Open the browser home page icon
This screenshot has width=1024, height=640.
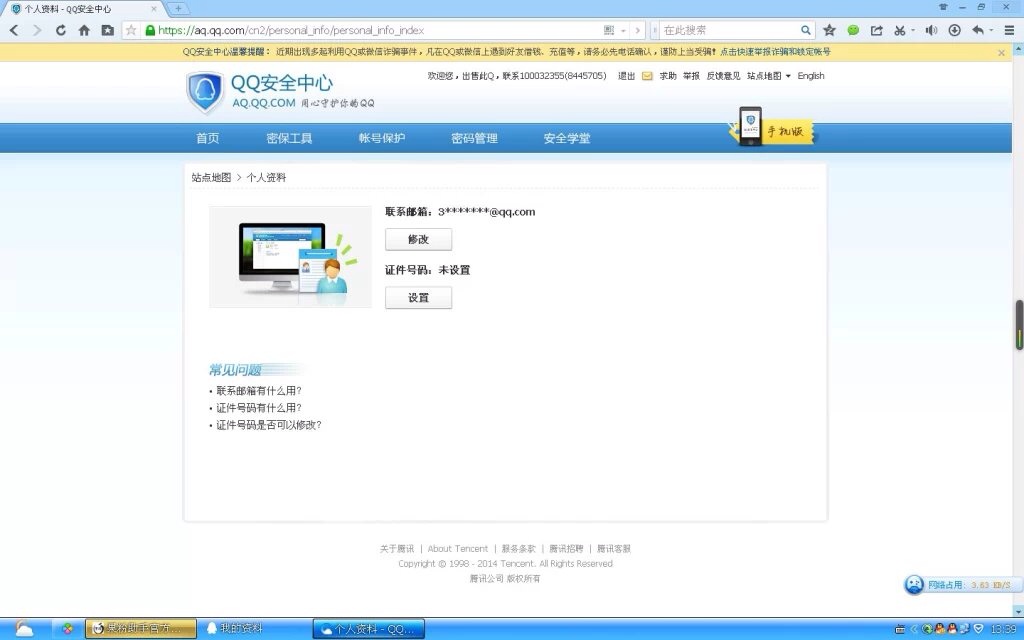click(x=84, y=30)
